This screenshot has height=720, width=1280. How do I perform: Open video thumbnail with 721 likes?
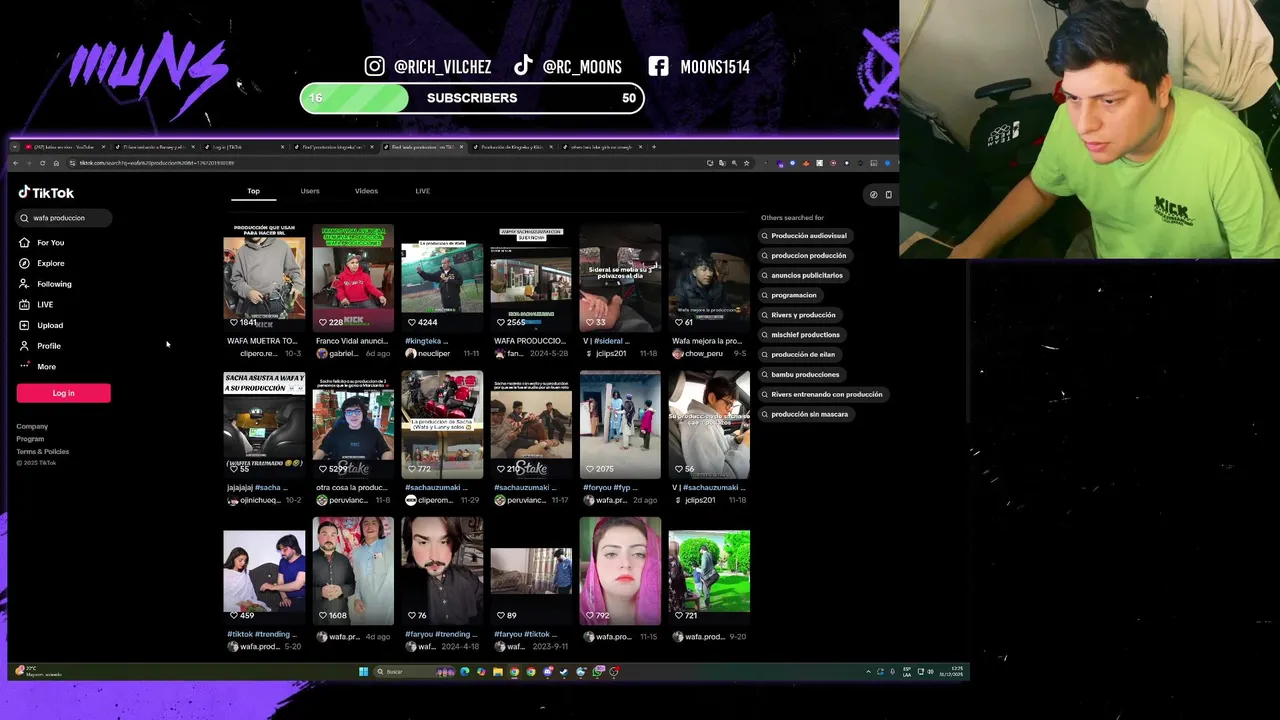(x=709, y=571)
